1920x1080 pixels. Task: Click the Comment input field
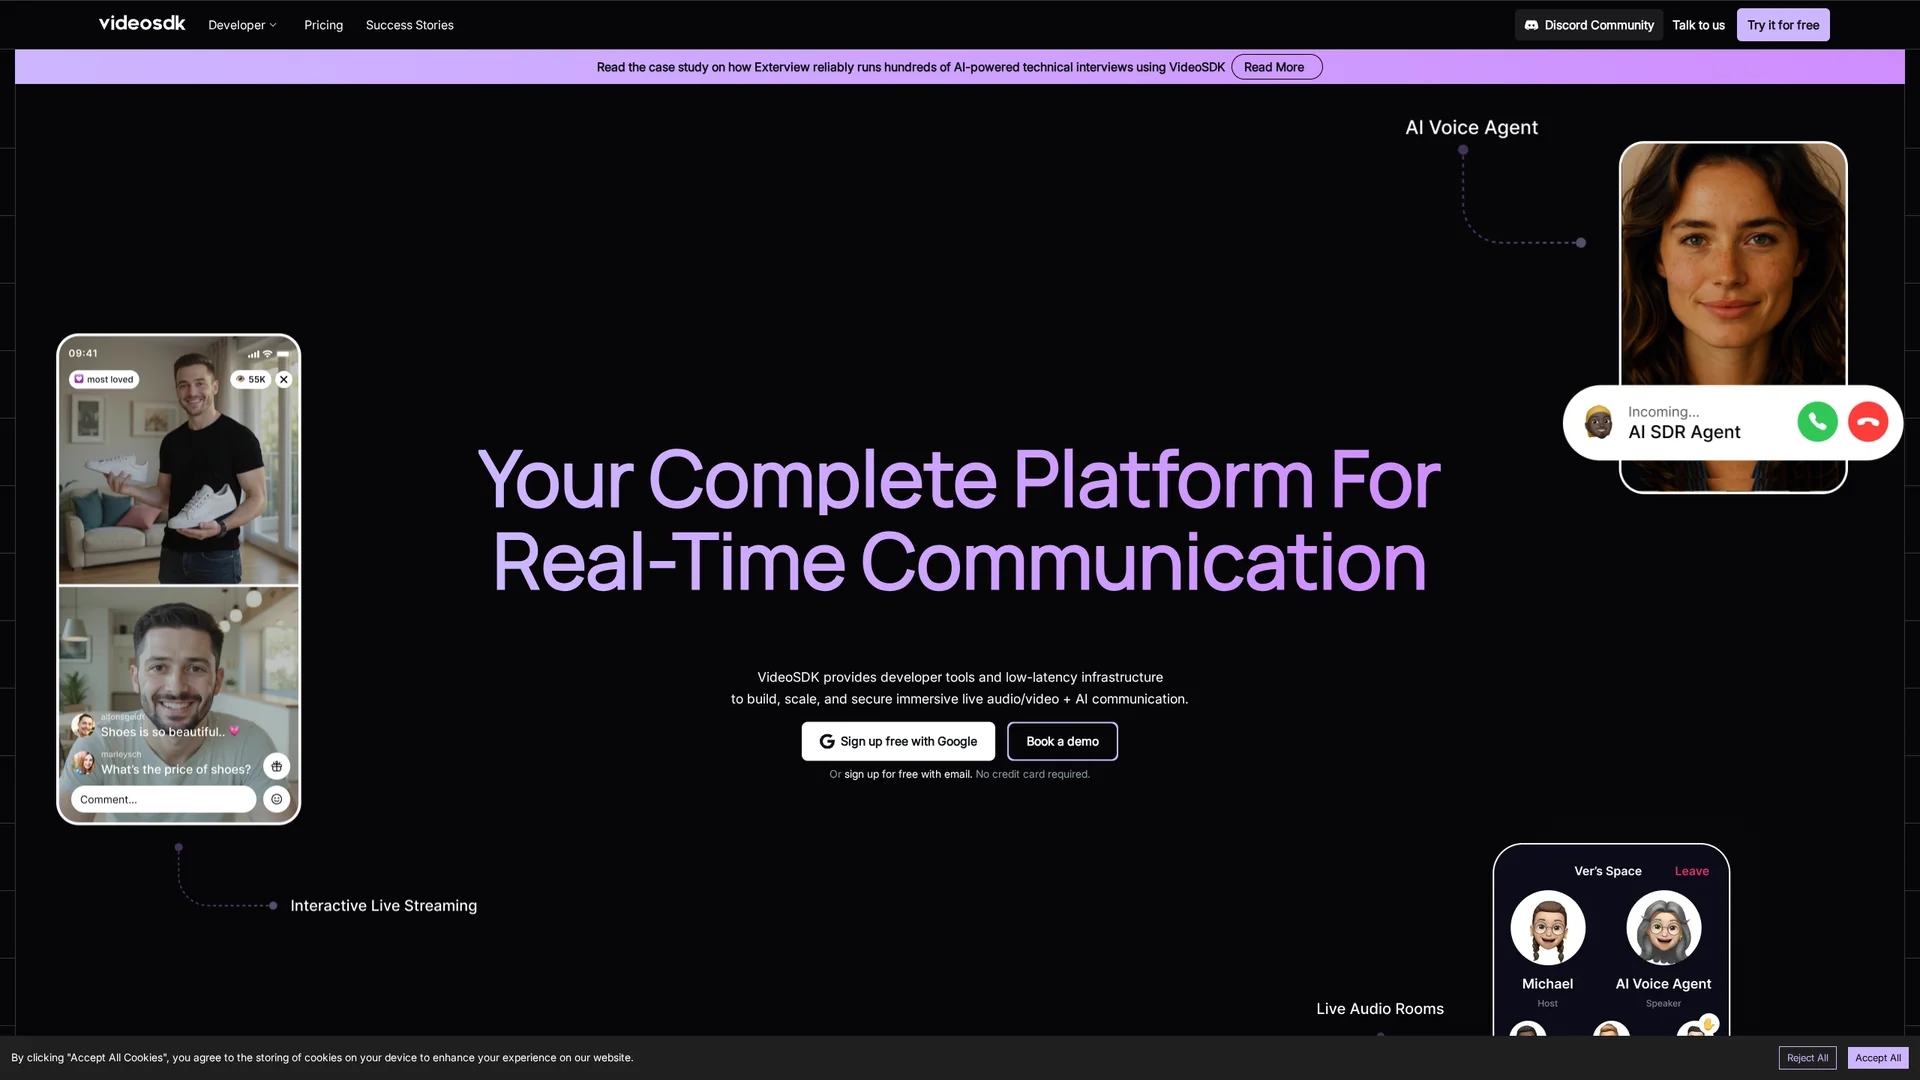coord(163,799)
